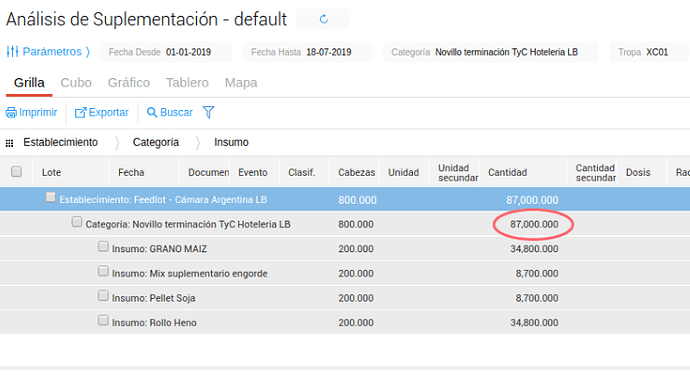Collapse the Categoría Novillo terminación group row
Screen dimensions: 690x376
tap(77, 221)
